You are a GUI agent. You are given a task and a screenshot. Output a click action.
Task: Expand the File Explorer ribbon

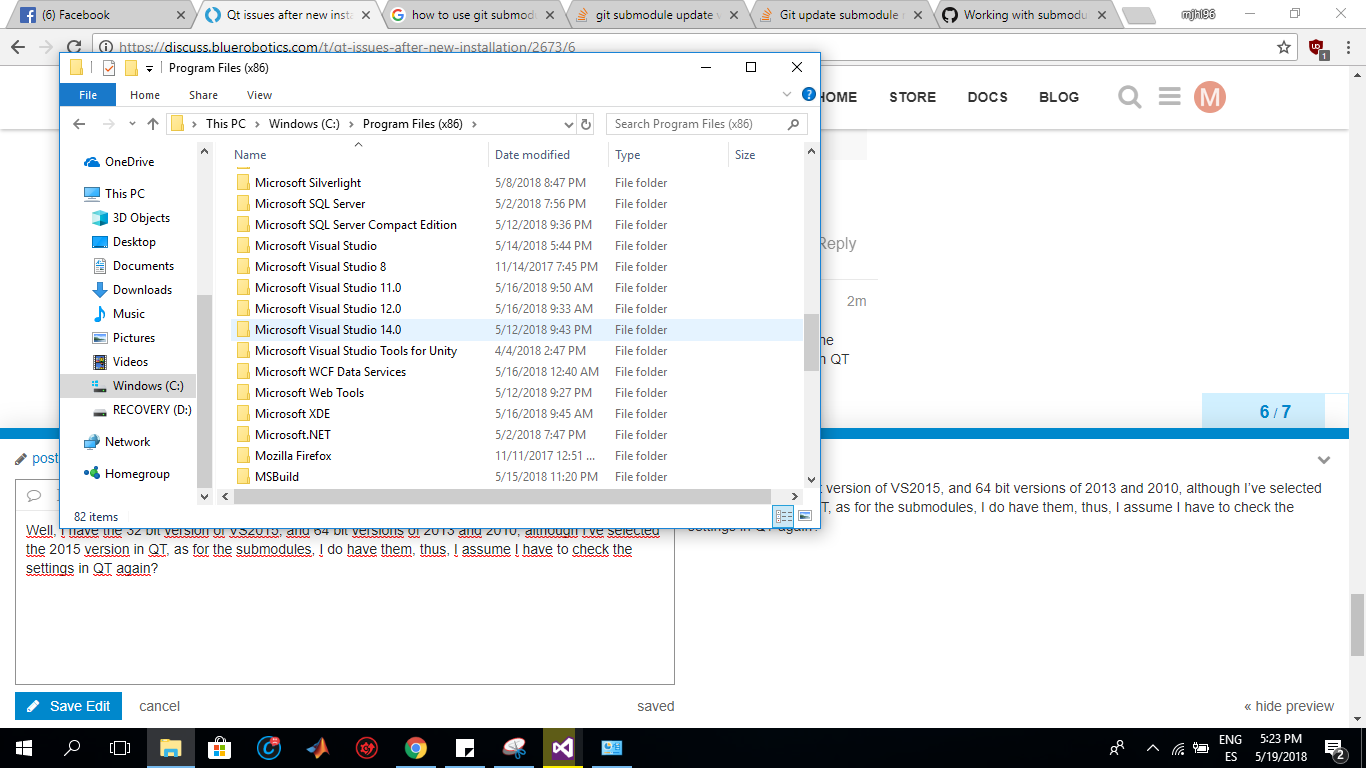coord(787,94)
